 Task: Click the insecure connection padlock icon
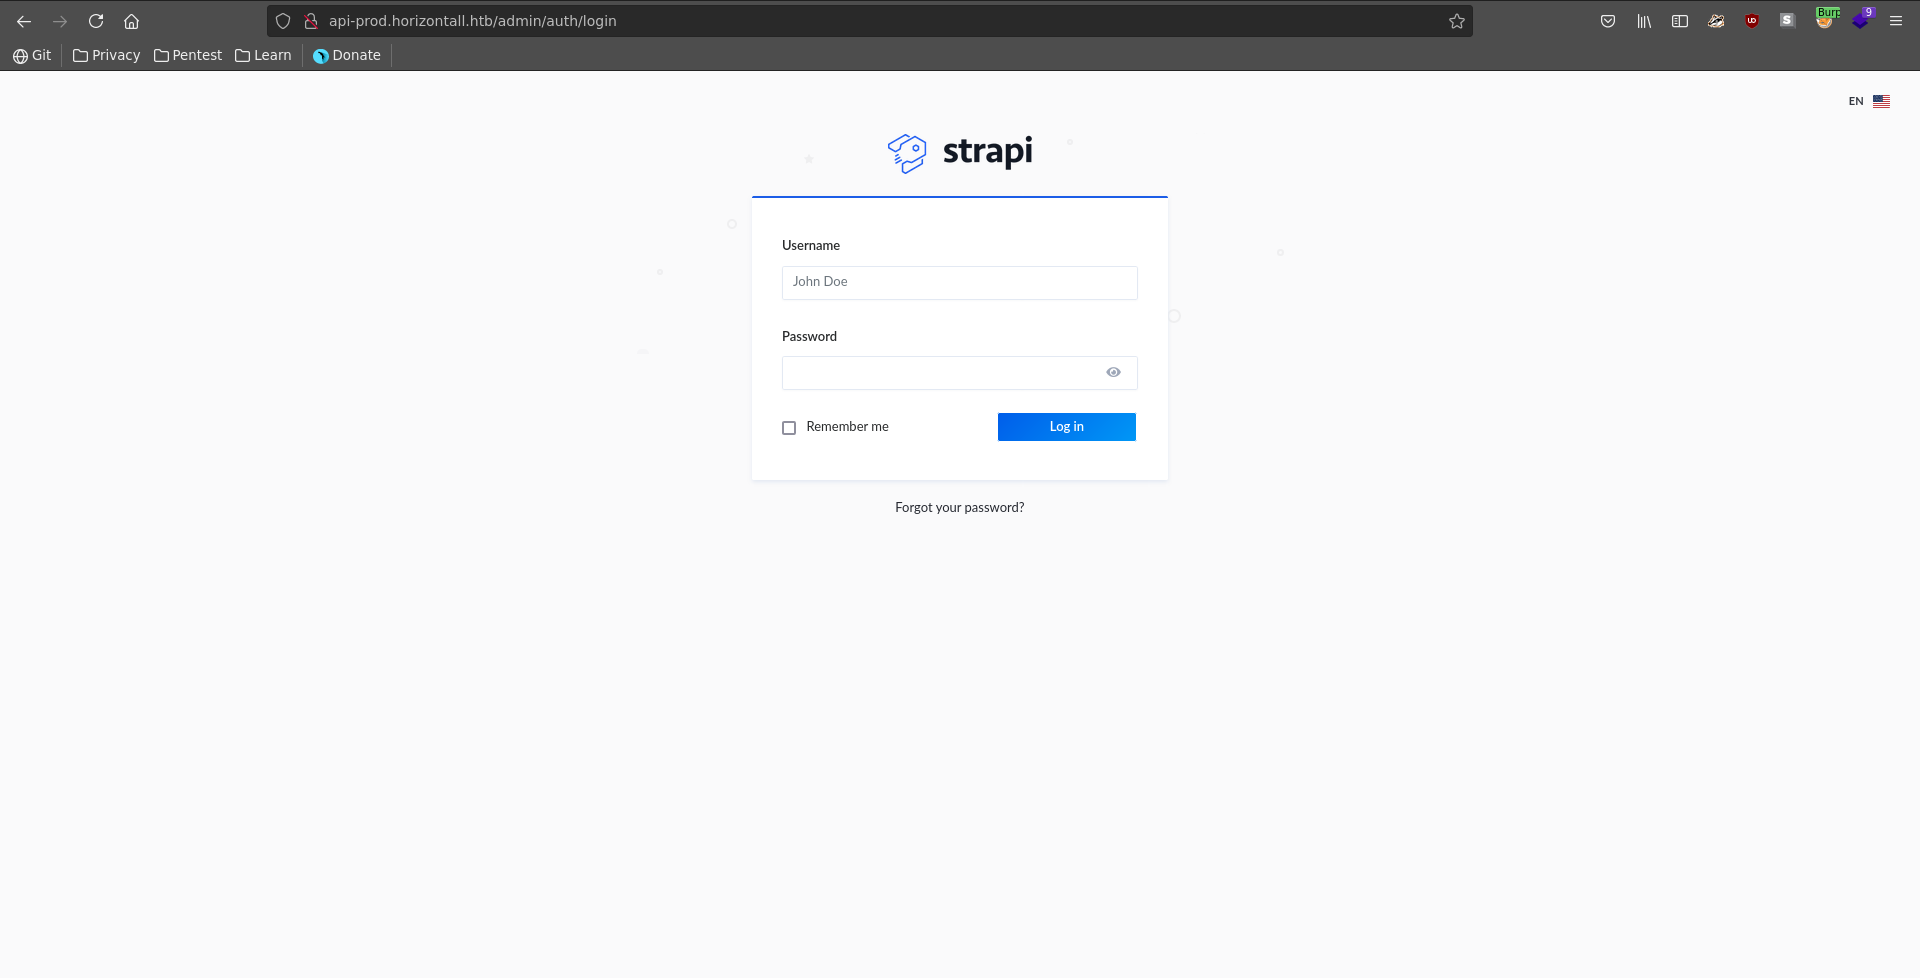click(x=311, y=21)
